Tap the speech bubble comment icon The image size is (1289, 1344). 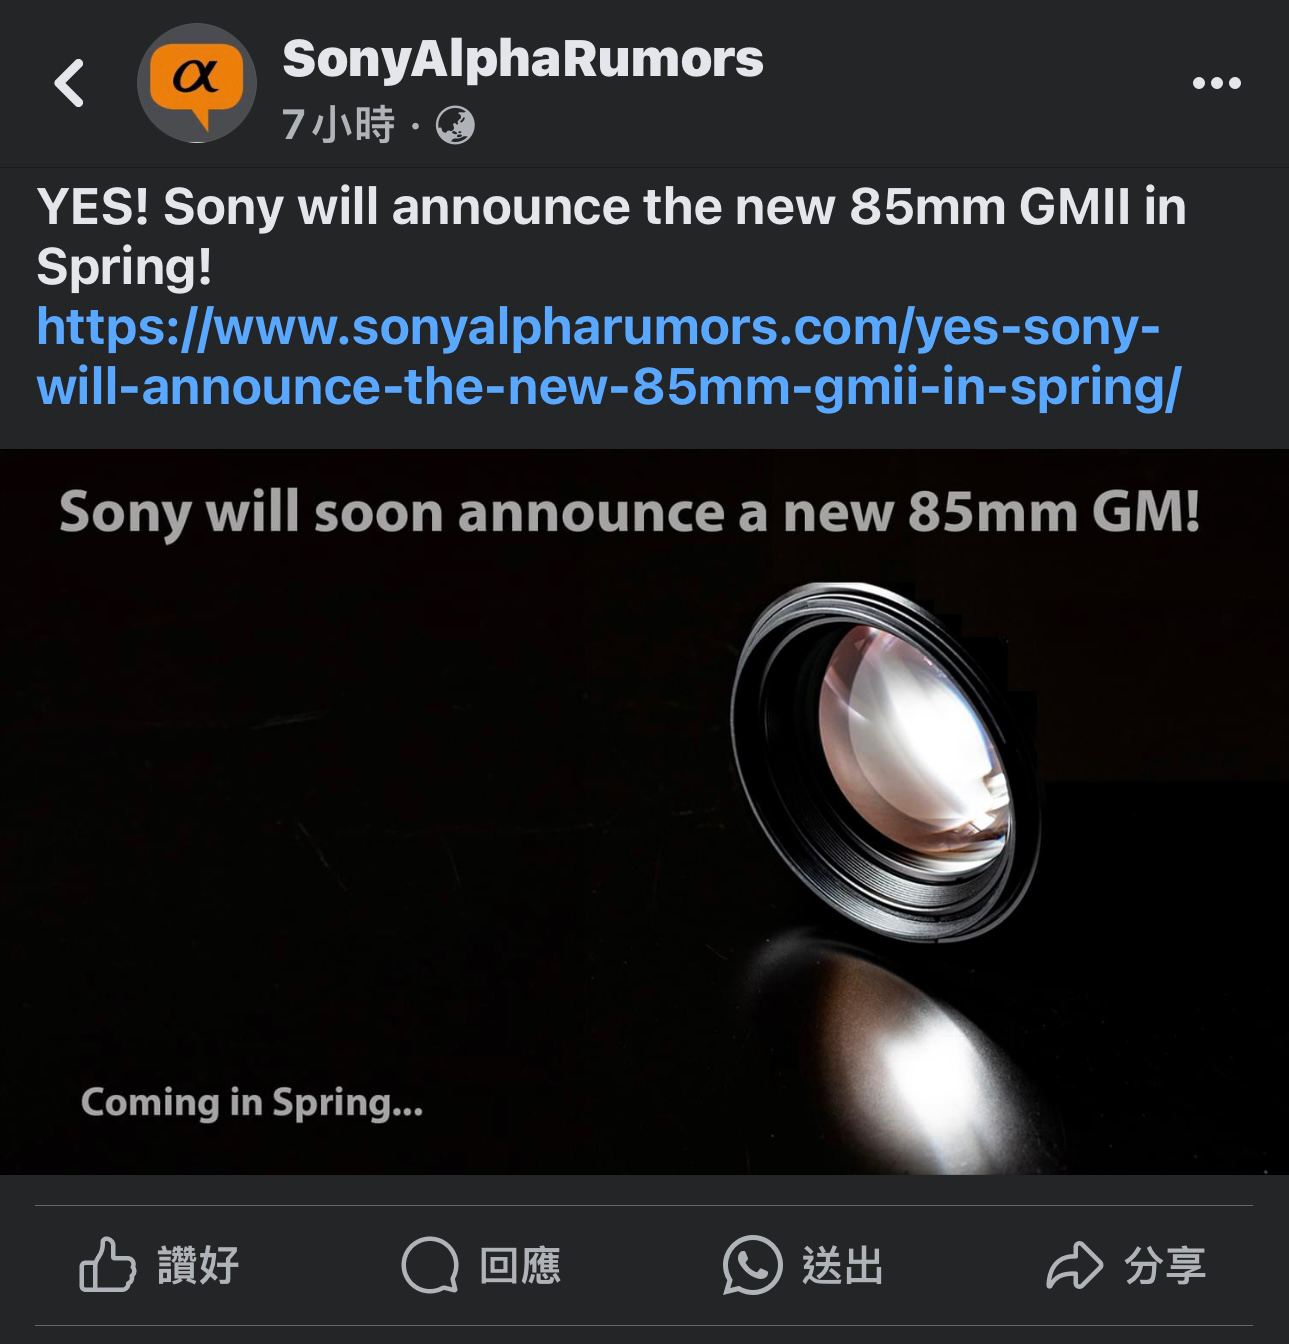pos(430,1265)
